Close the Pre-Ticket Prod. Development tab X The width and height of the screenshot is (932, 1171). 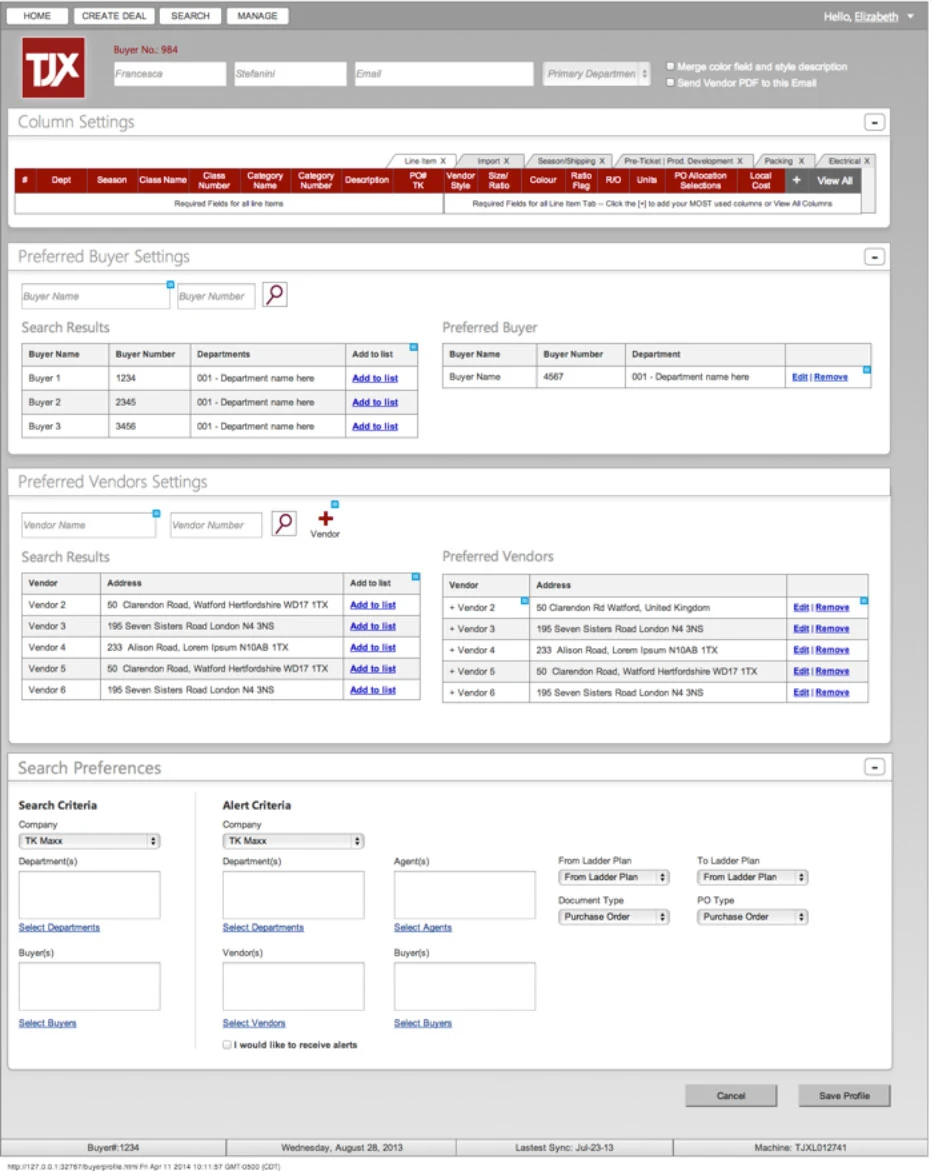click(x=740, y=161)
